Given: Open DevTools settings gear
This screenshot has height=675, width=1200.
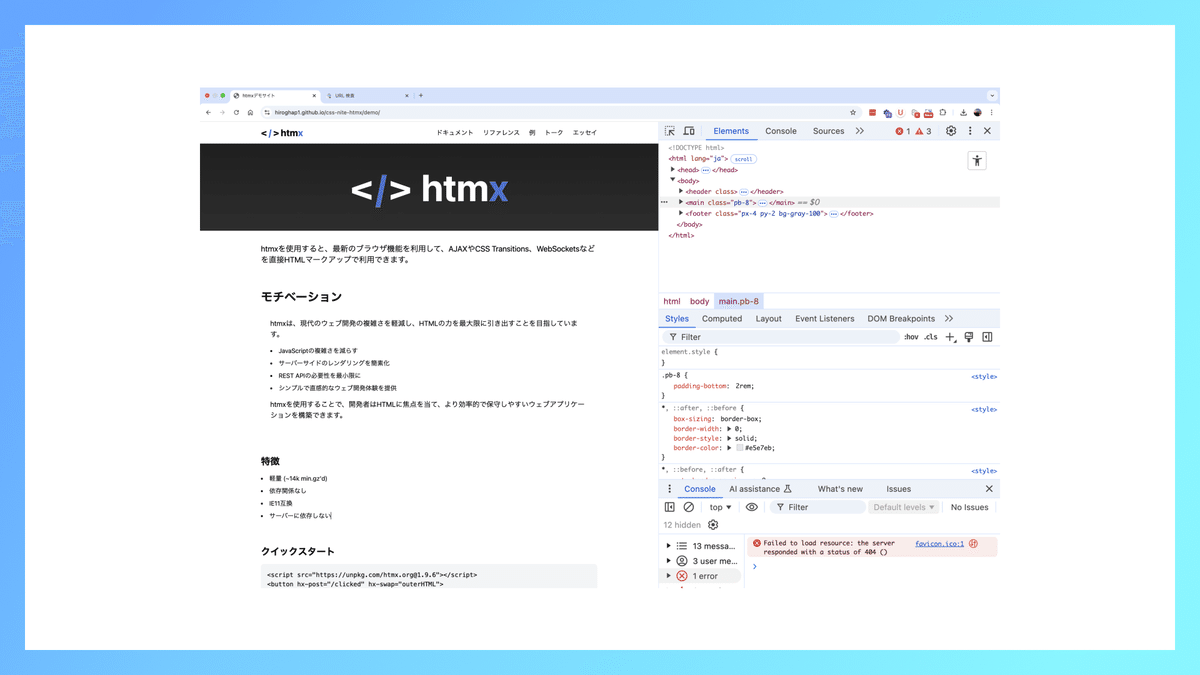Looking at the screenshot, I should coord(951,131).
